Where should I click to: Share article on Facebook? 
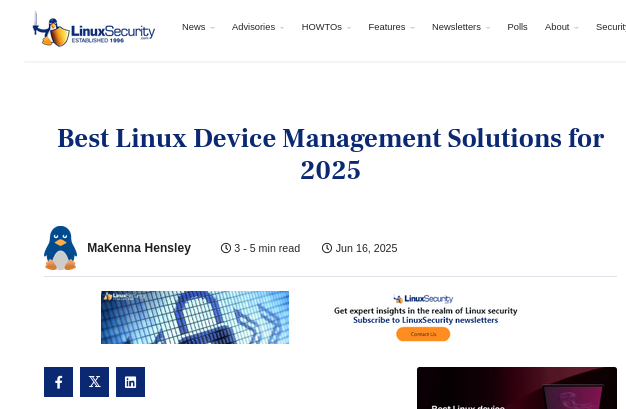(58, 382)
